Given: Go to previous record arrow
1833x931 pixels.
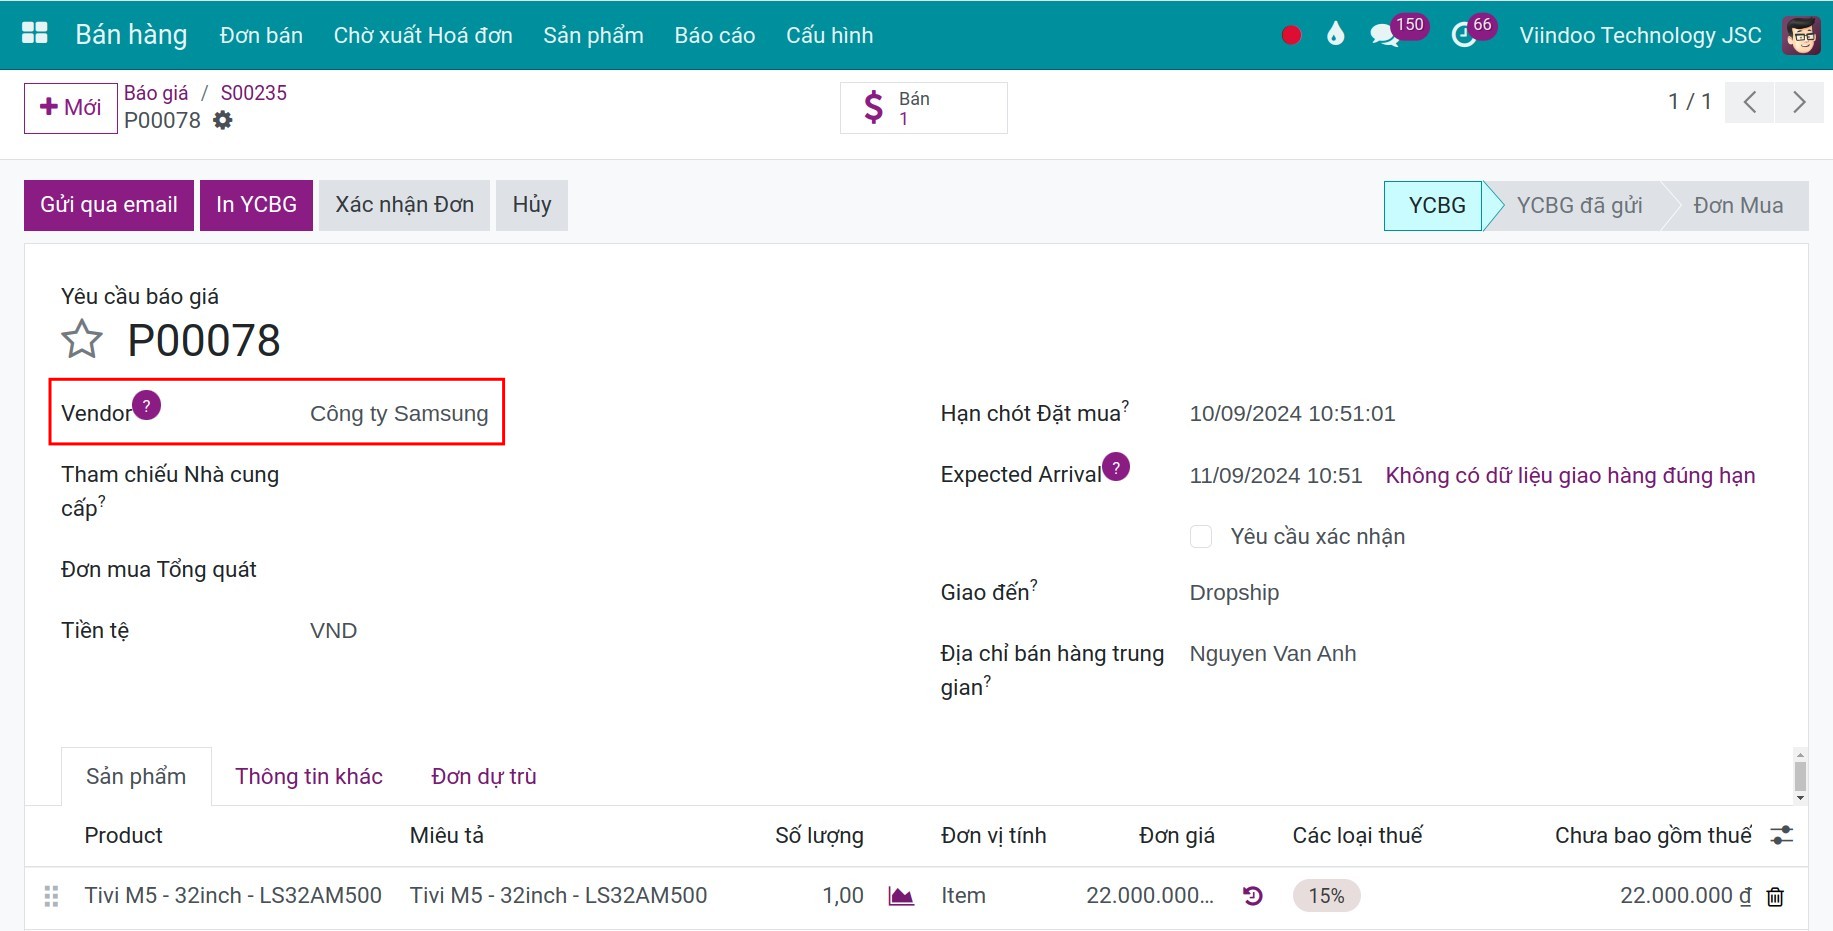Looking at the screenshot, I should click(x=1750, y=102).
